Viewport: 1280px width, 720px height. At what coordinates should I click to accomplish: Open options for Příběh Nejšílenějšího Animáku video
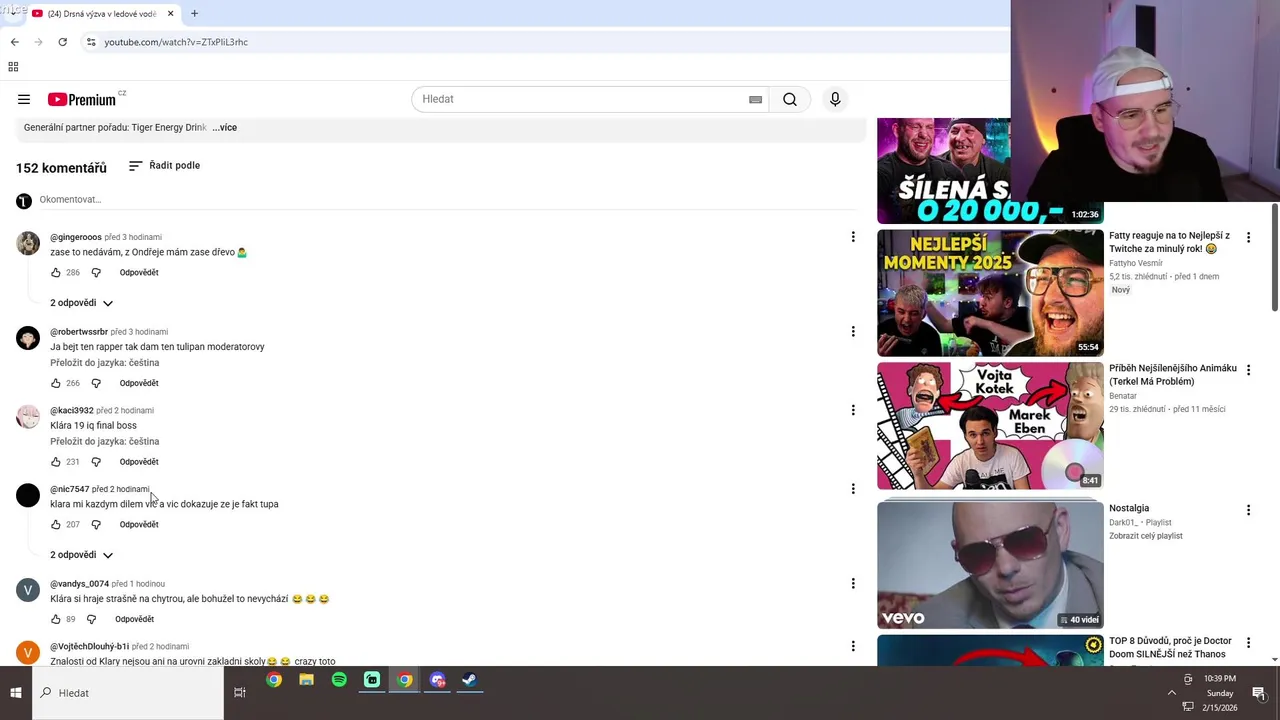[x=1248, y=369]
